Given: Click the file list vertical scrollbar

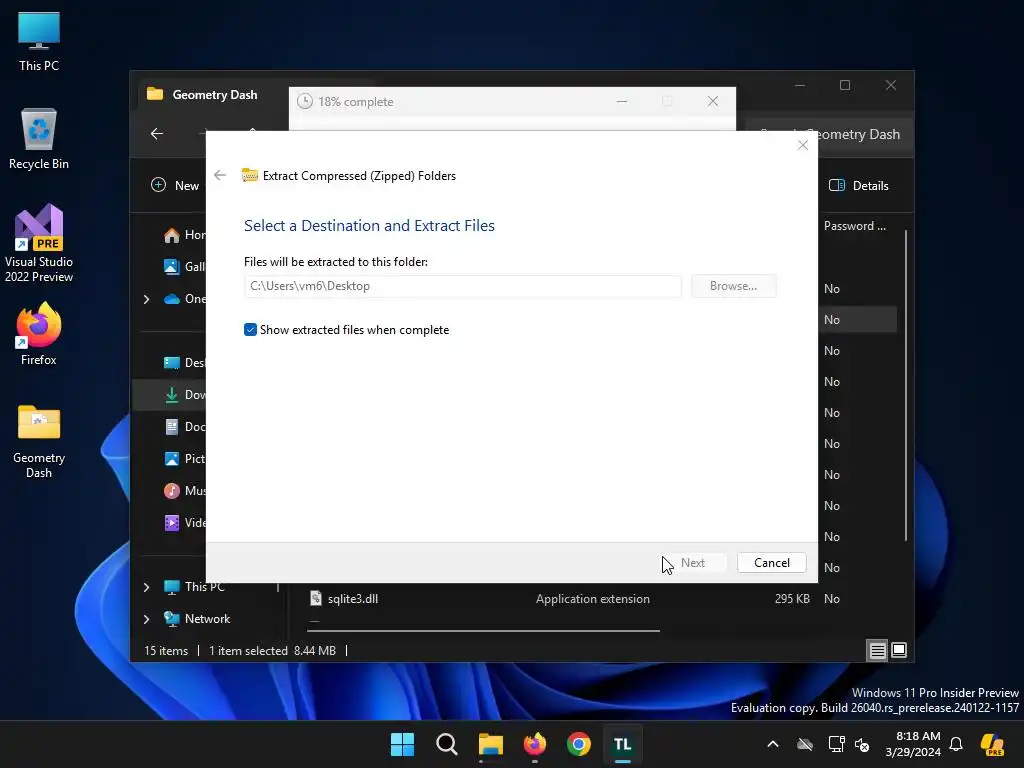Looking at the screenshot, I should (906, 385).
